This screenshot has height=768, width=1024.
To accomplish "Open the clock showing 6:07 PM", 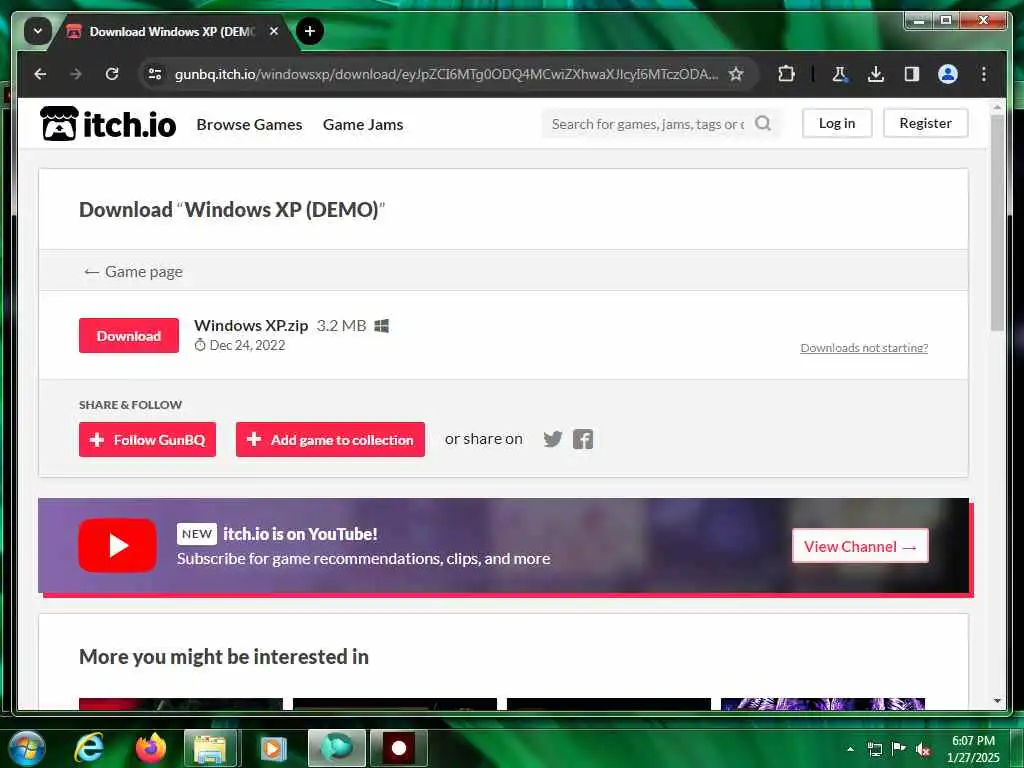I will coord(973,748).
